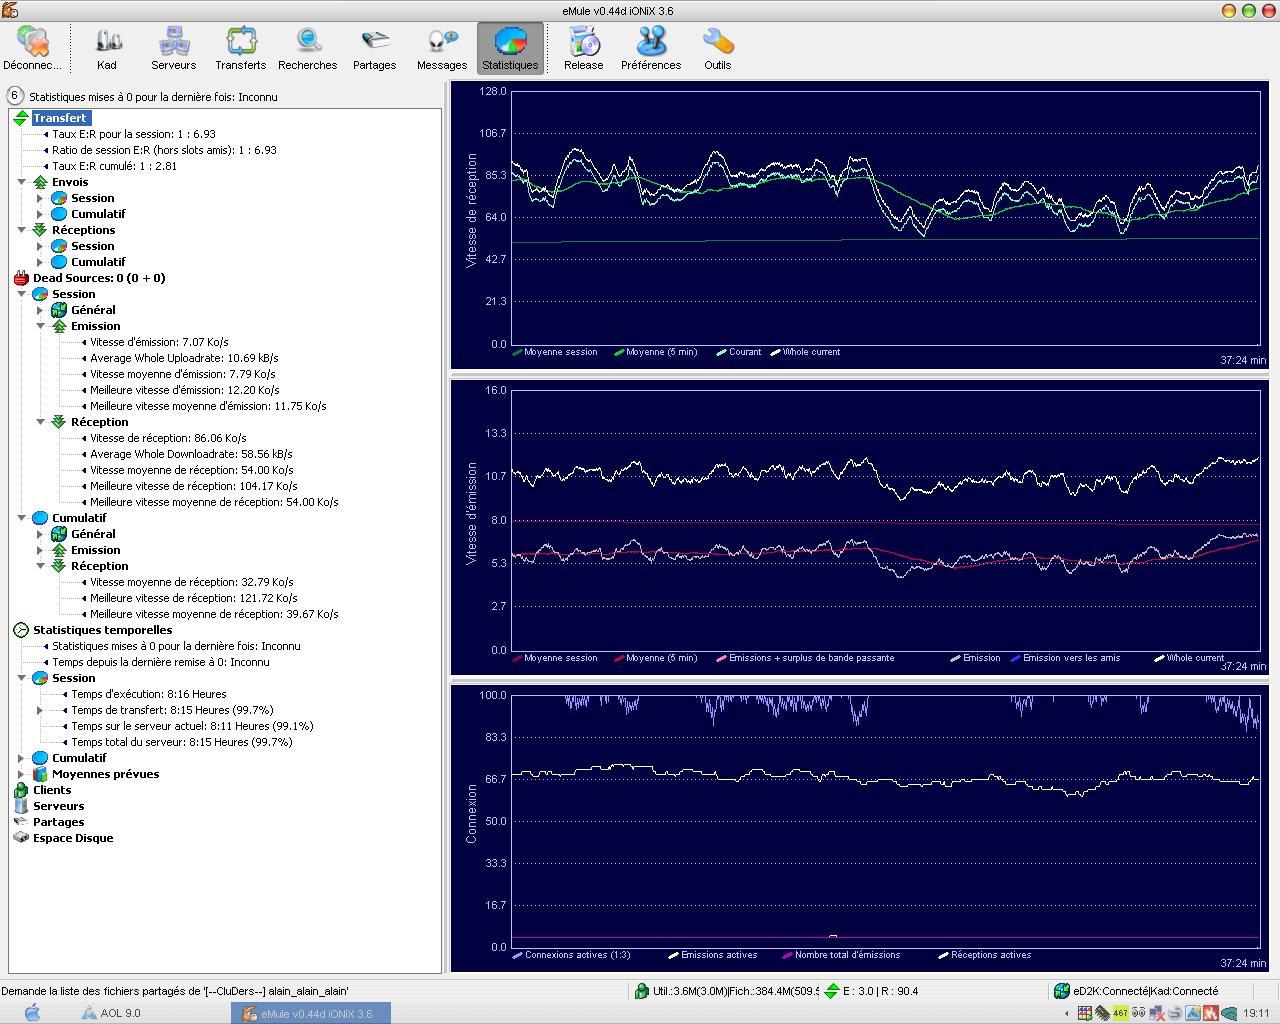This screenshot has height=1024, width=1280.
Task: Select the Partages tree item
Action: click(59, 822)
